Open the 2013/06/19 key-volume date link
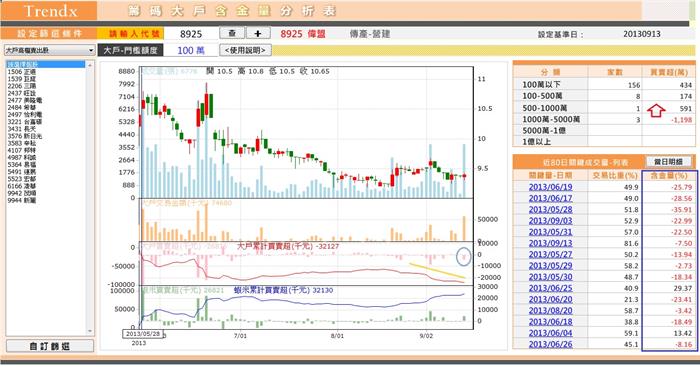Viewport: 700px width, 367px height. 550,187
